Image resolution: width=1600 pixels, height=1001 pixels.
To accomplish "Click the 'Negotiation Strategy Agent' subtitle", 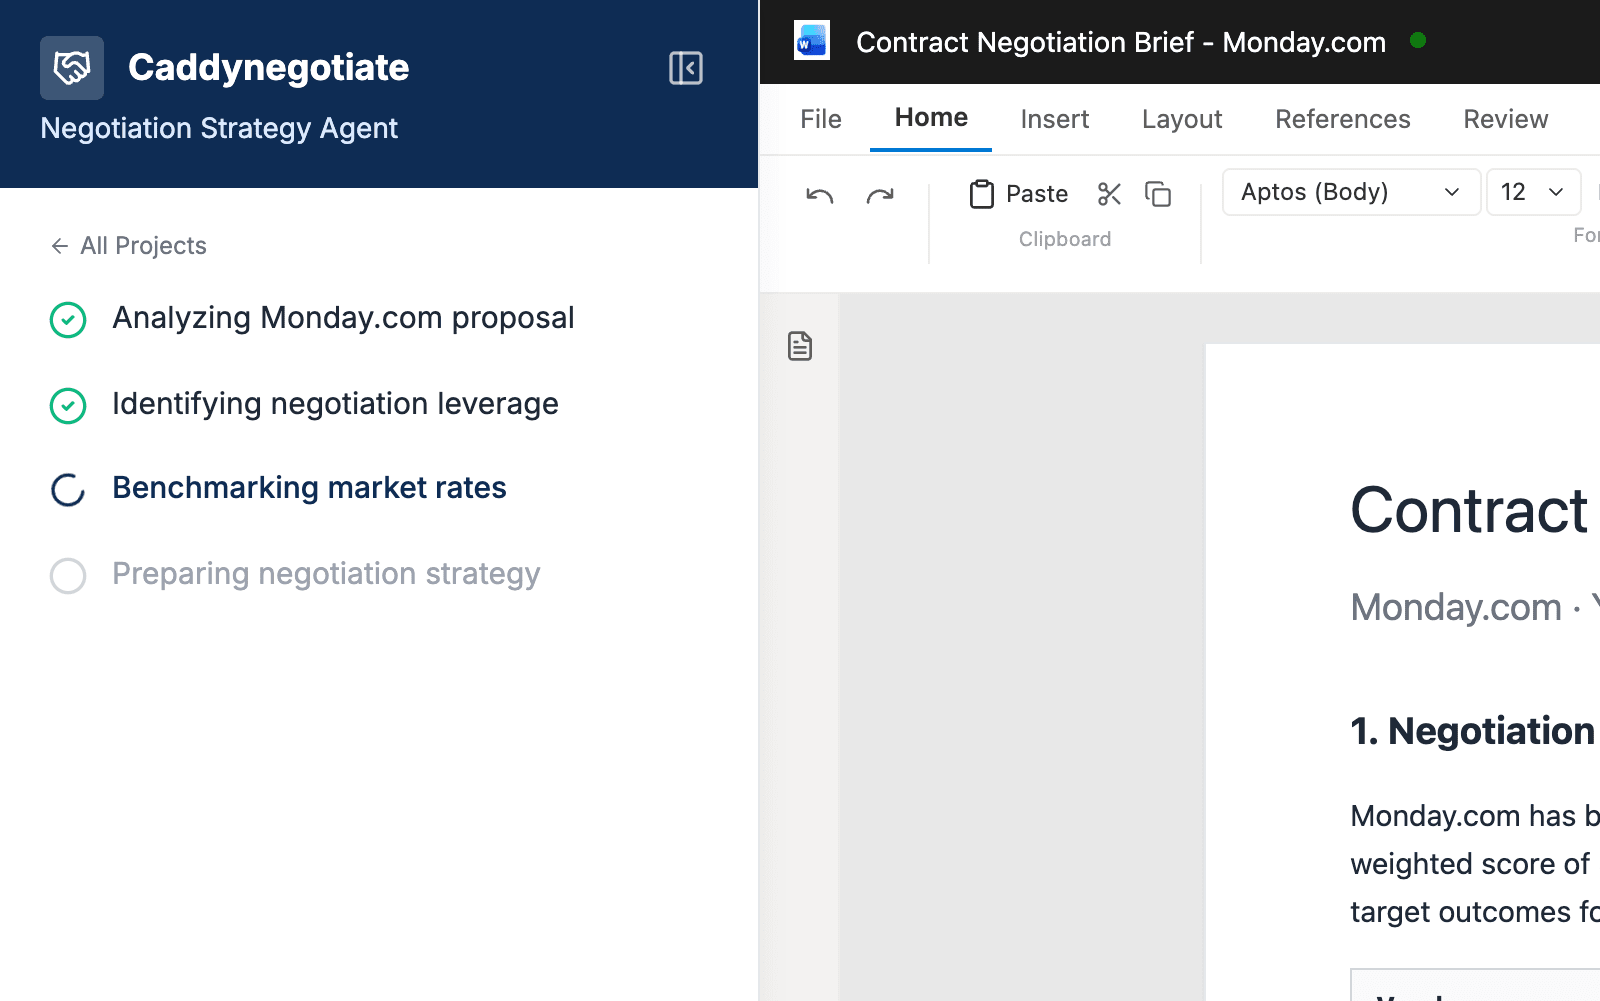I will point(219,129).
